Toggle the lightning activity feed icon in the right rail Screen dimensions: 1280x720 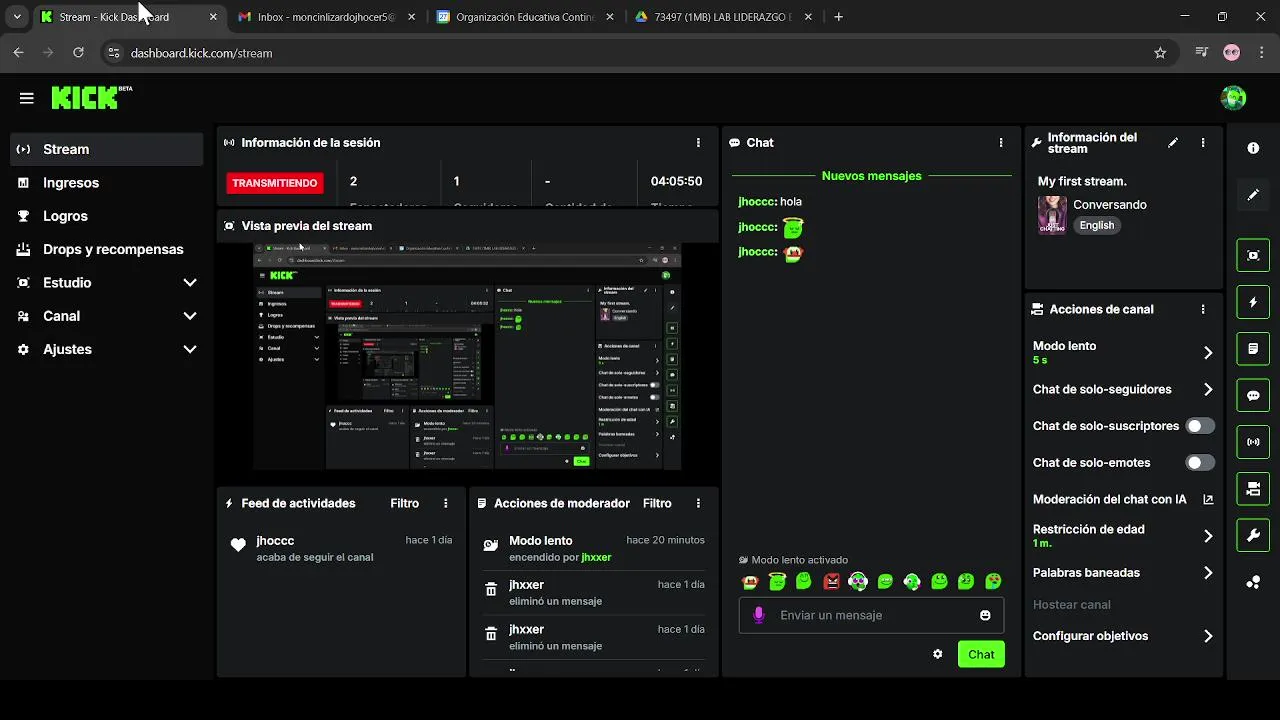coord(1253,302)
